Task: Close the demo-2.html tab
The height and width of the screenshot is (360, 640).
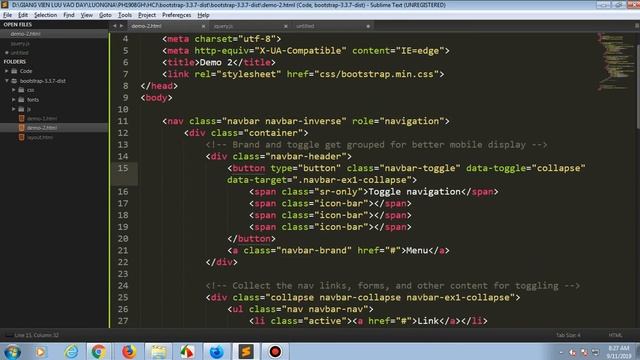Action: (x=203, y=26)
